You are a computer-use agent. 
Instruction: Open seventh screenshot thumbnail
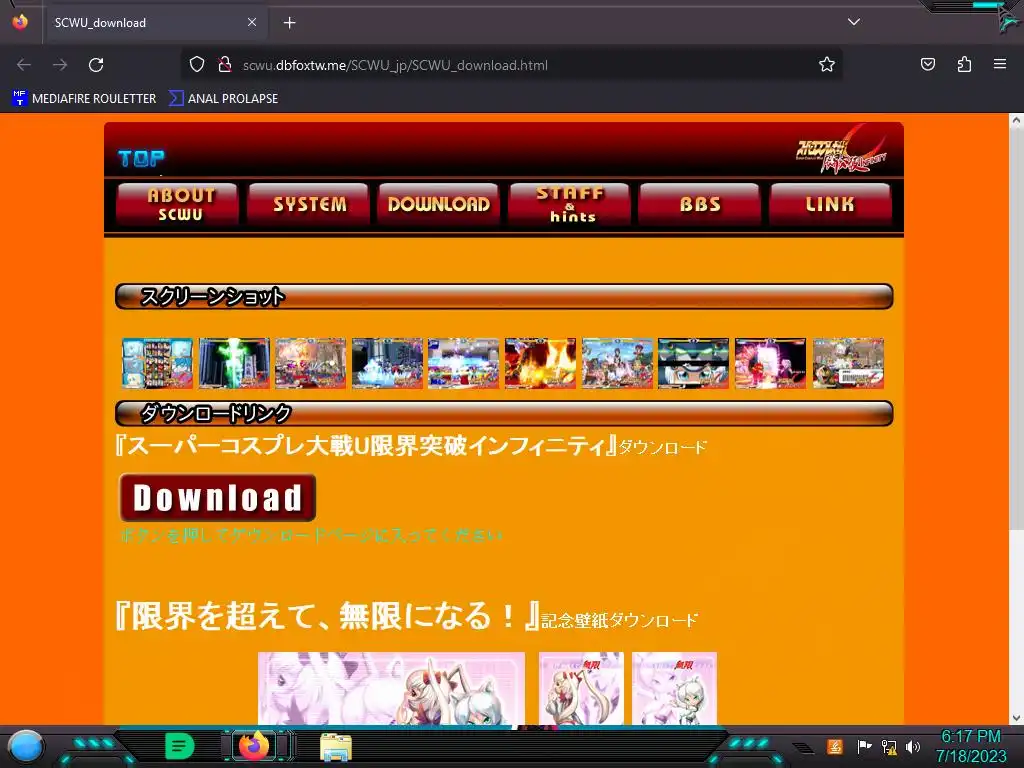(x=617, y=363)
